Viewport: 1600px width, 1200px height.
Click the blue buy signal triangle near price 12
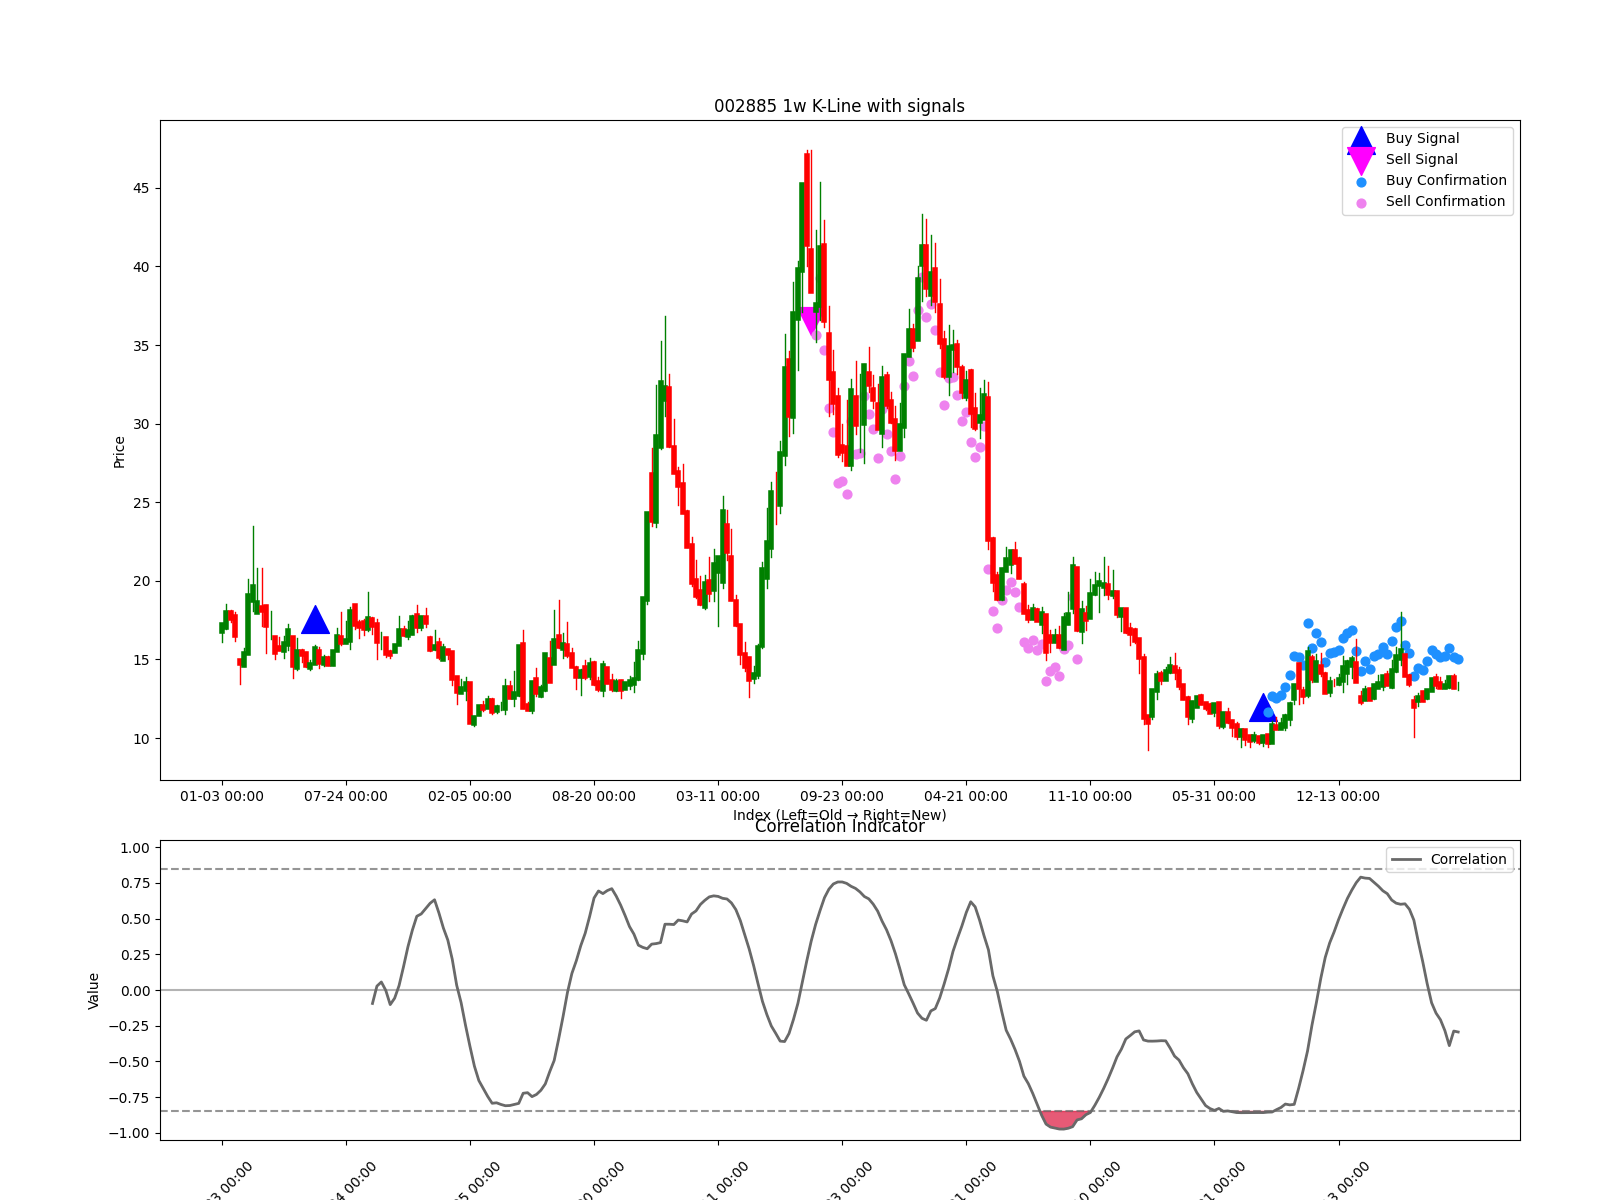[1263, 708]
